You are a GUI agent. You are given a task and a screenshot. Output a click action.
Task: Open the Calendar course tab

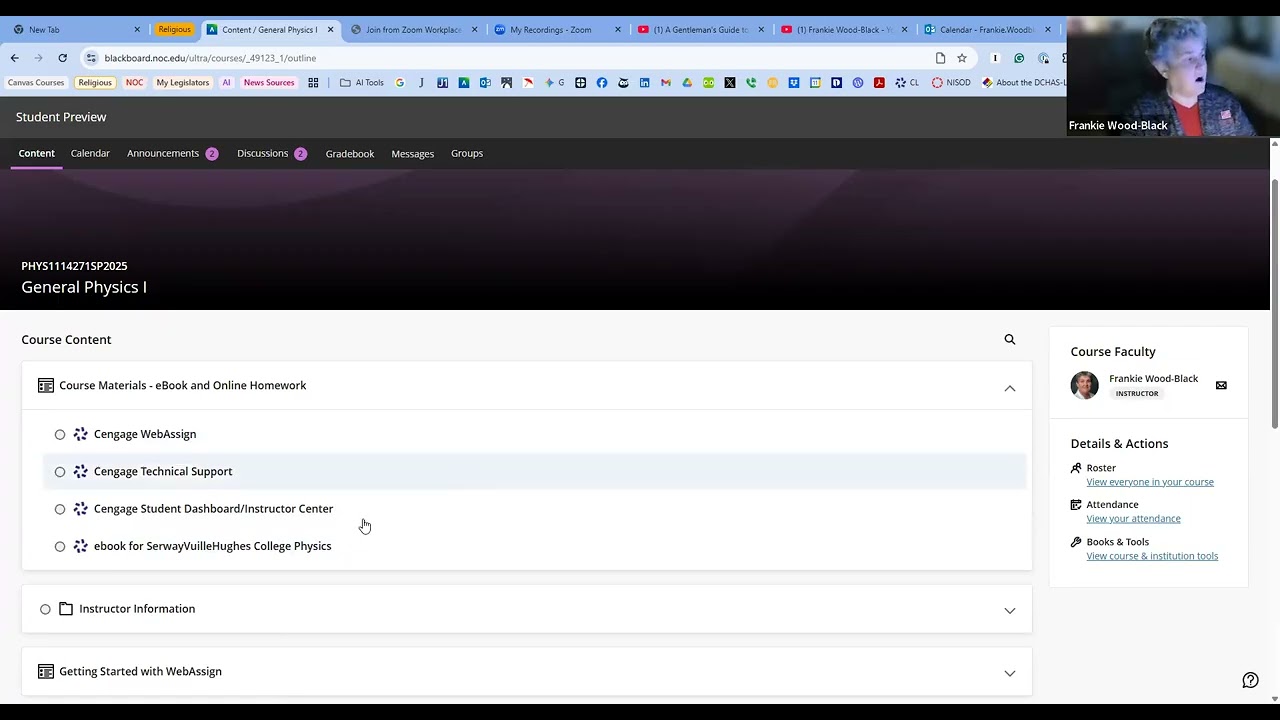(90, 154)
